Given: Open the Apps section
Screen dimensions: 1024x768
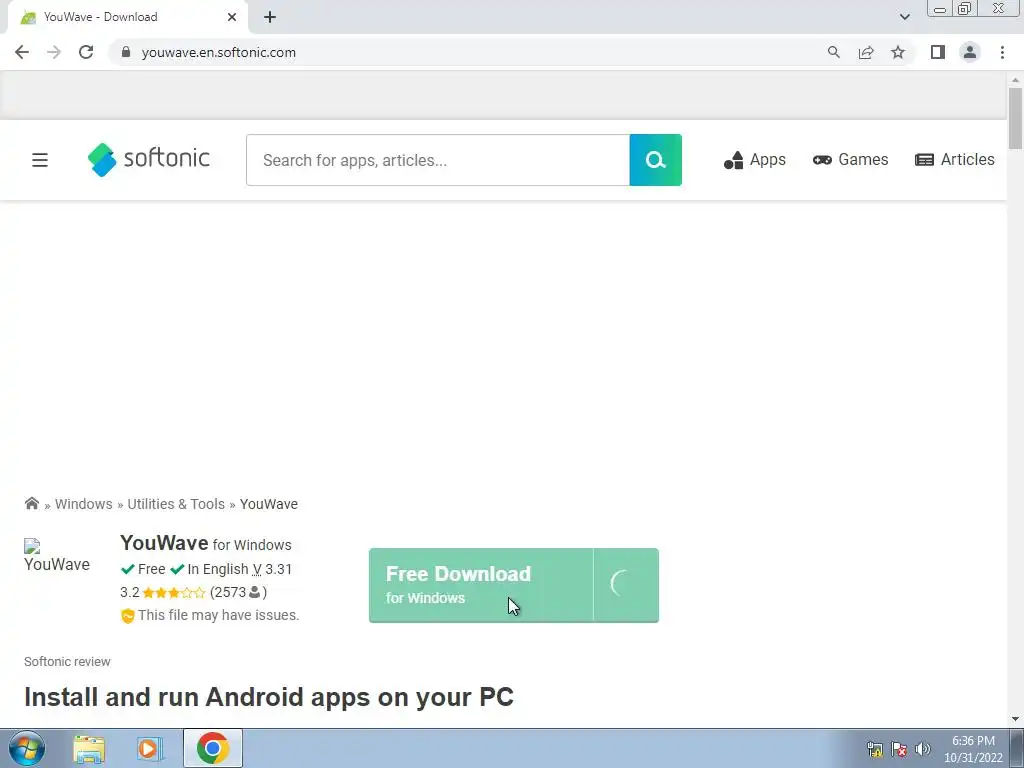Looking at the screenshot, I should click(x=755, y=160).
